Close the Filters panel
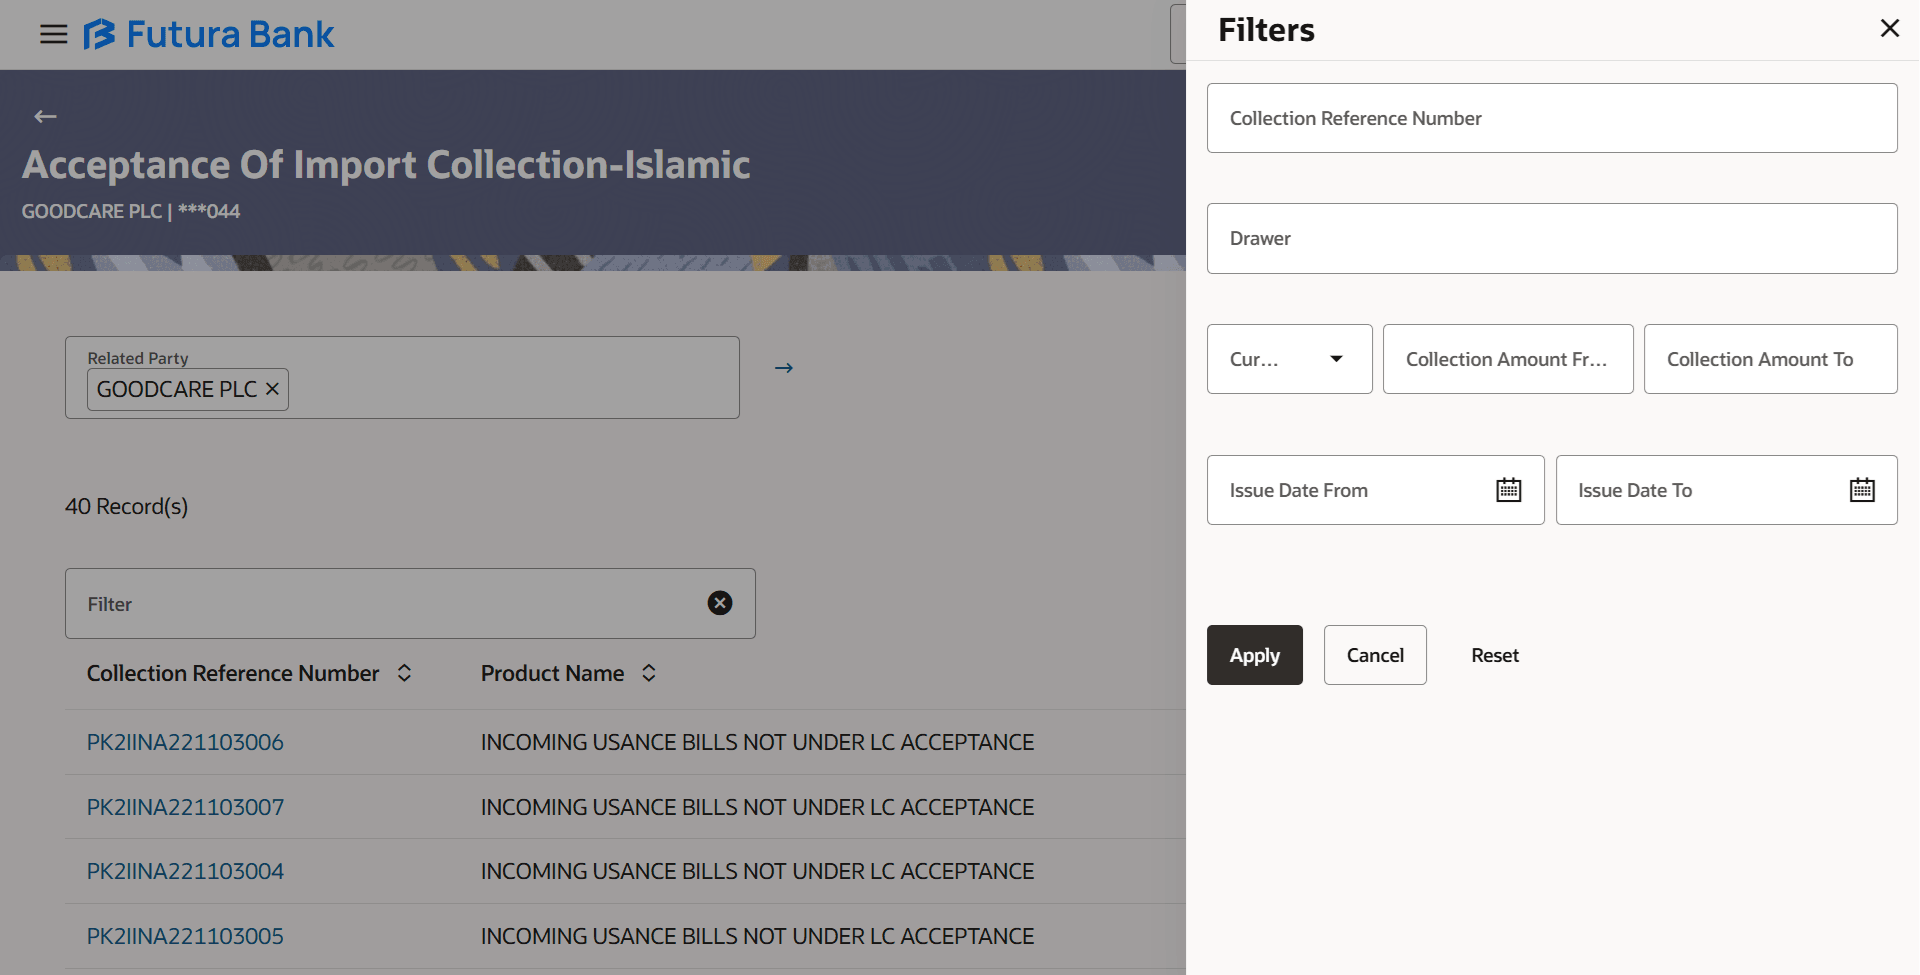The image size is (1920, 975). click(1889, 28)
